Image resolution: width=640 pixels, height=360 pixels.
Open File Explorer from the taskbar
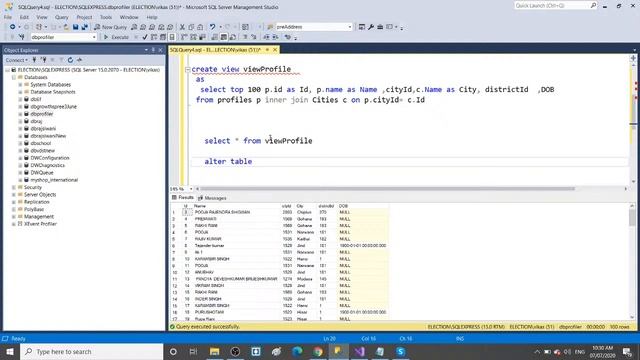(x=214, y=351)
